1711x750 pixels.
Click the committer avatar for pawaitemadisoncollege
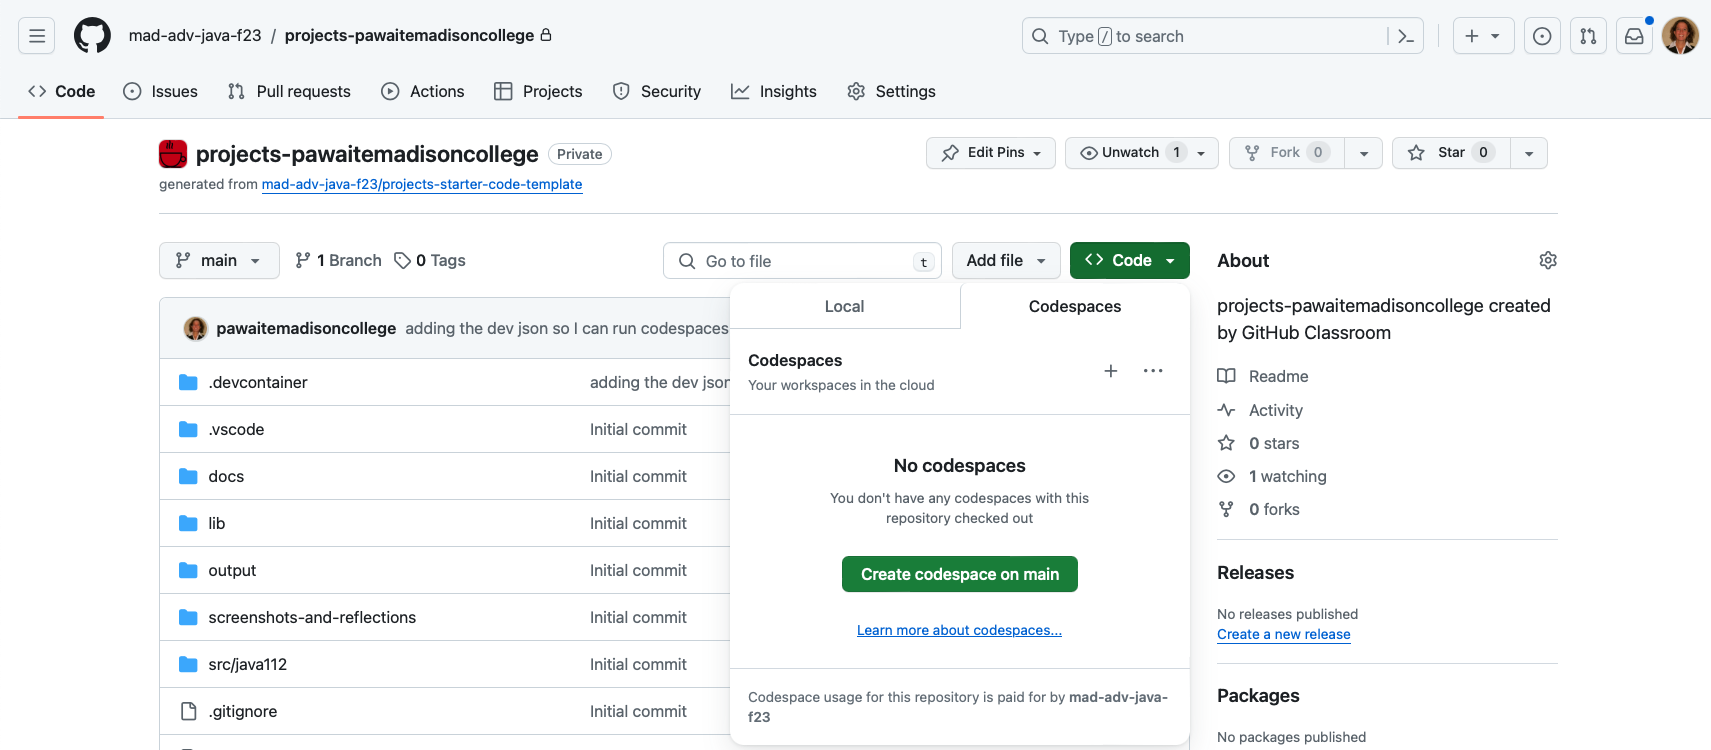click(x=196, y=328)
